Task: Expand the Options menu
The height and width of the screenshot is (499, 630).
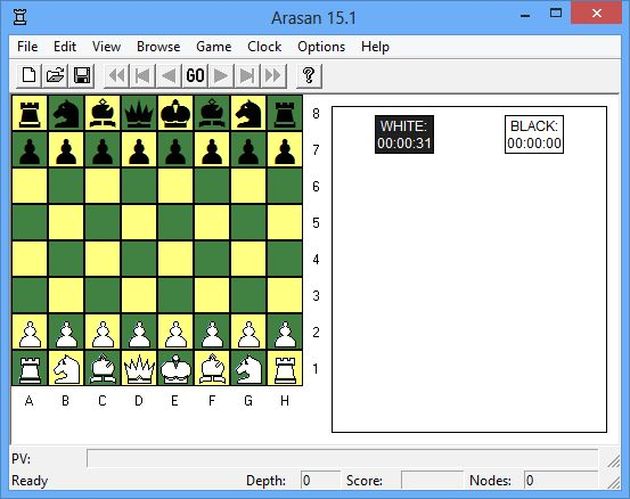Action: coord(321,46)
